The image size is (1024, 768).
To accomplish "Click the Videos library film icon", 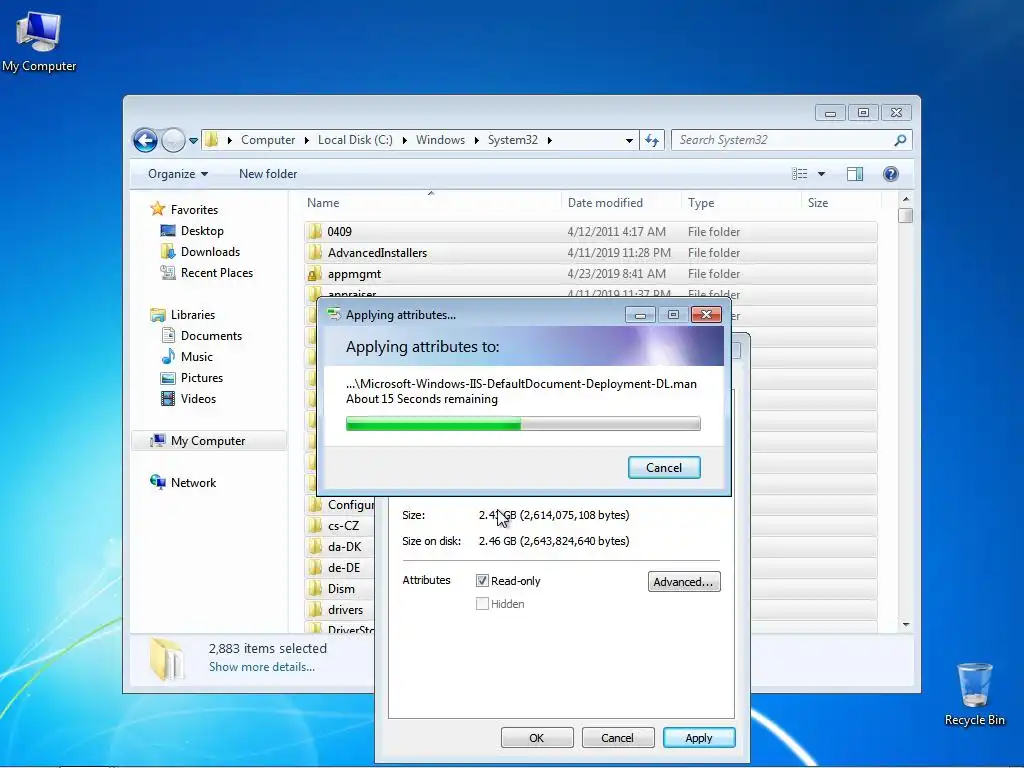I will point(168,398).
